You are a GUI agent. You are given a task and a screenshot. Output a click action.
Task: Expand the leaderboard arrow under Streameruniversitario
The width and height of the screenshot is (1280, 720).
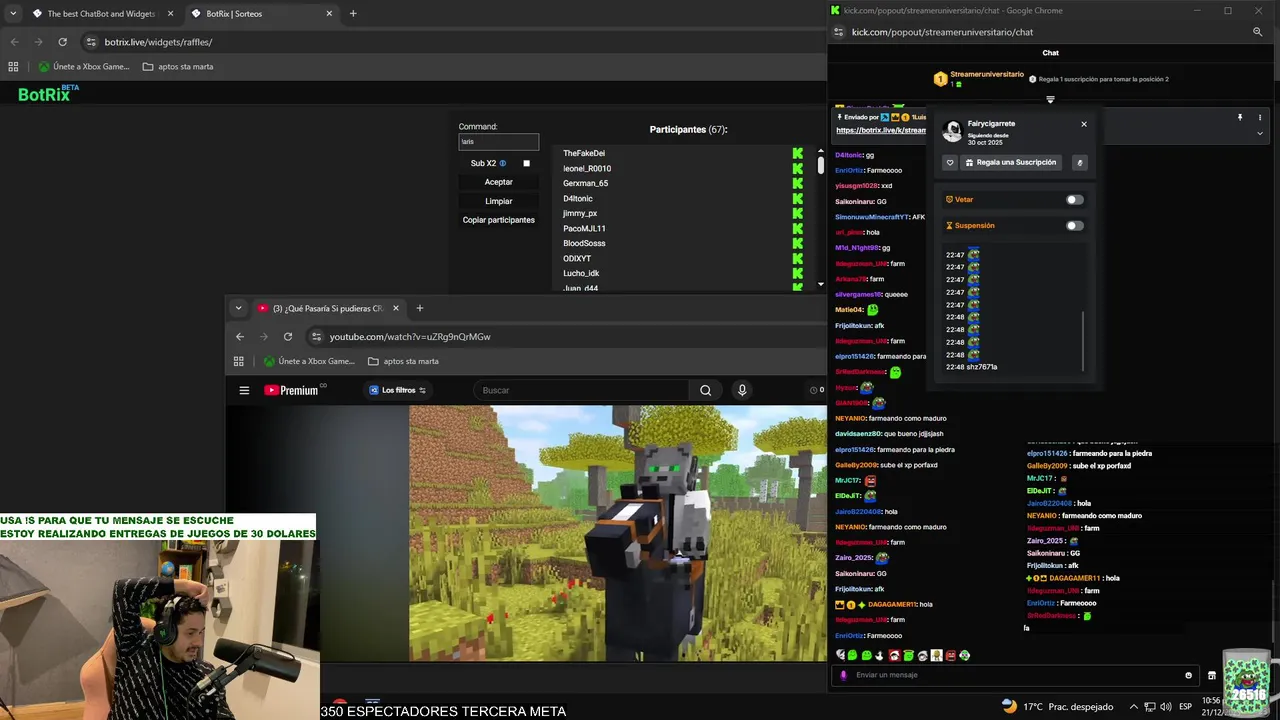pyautogui.click(x=1050, y=99)
